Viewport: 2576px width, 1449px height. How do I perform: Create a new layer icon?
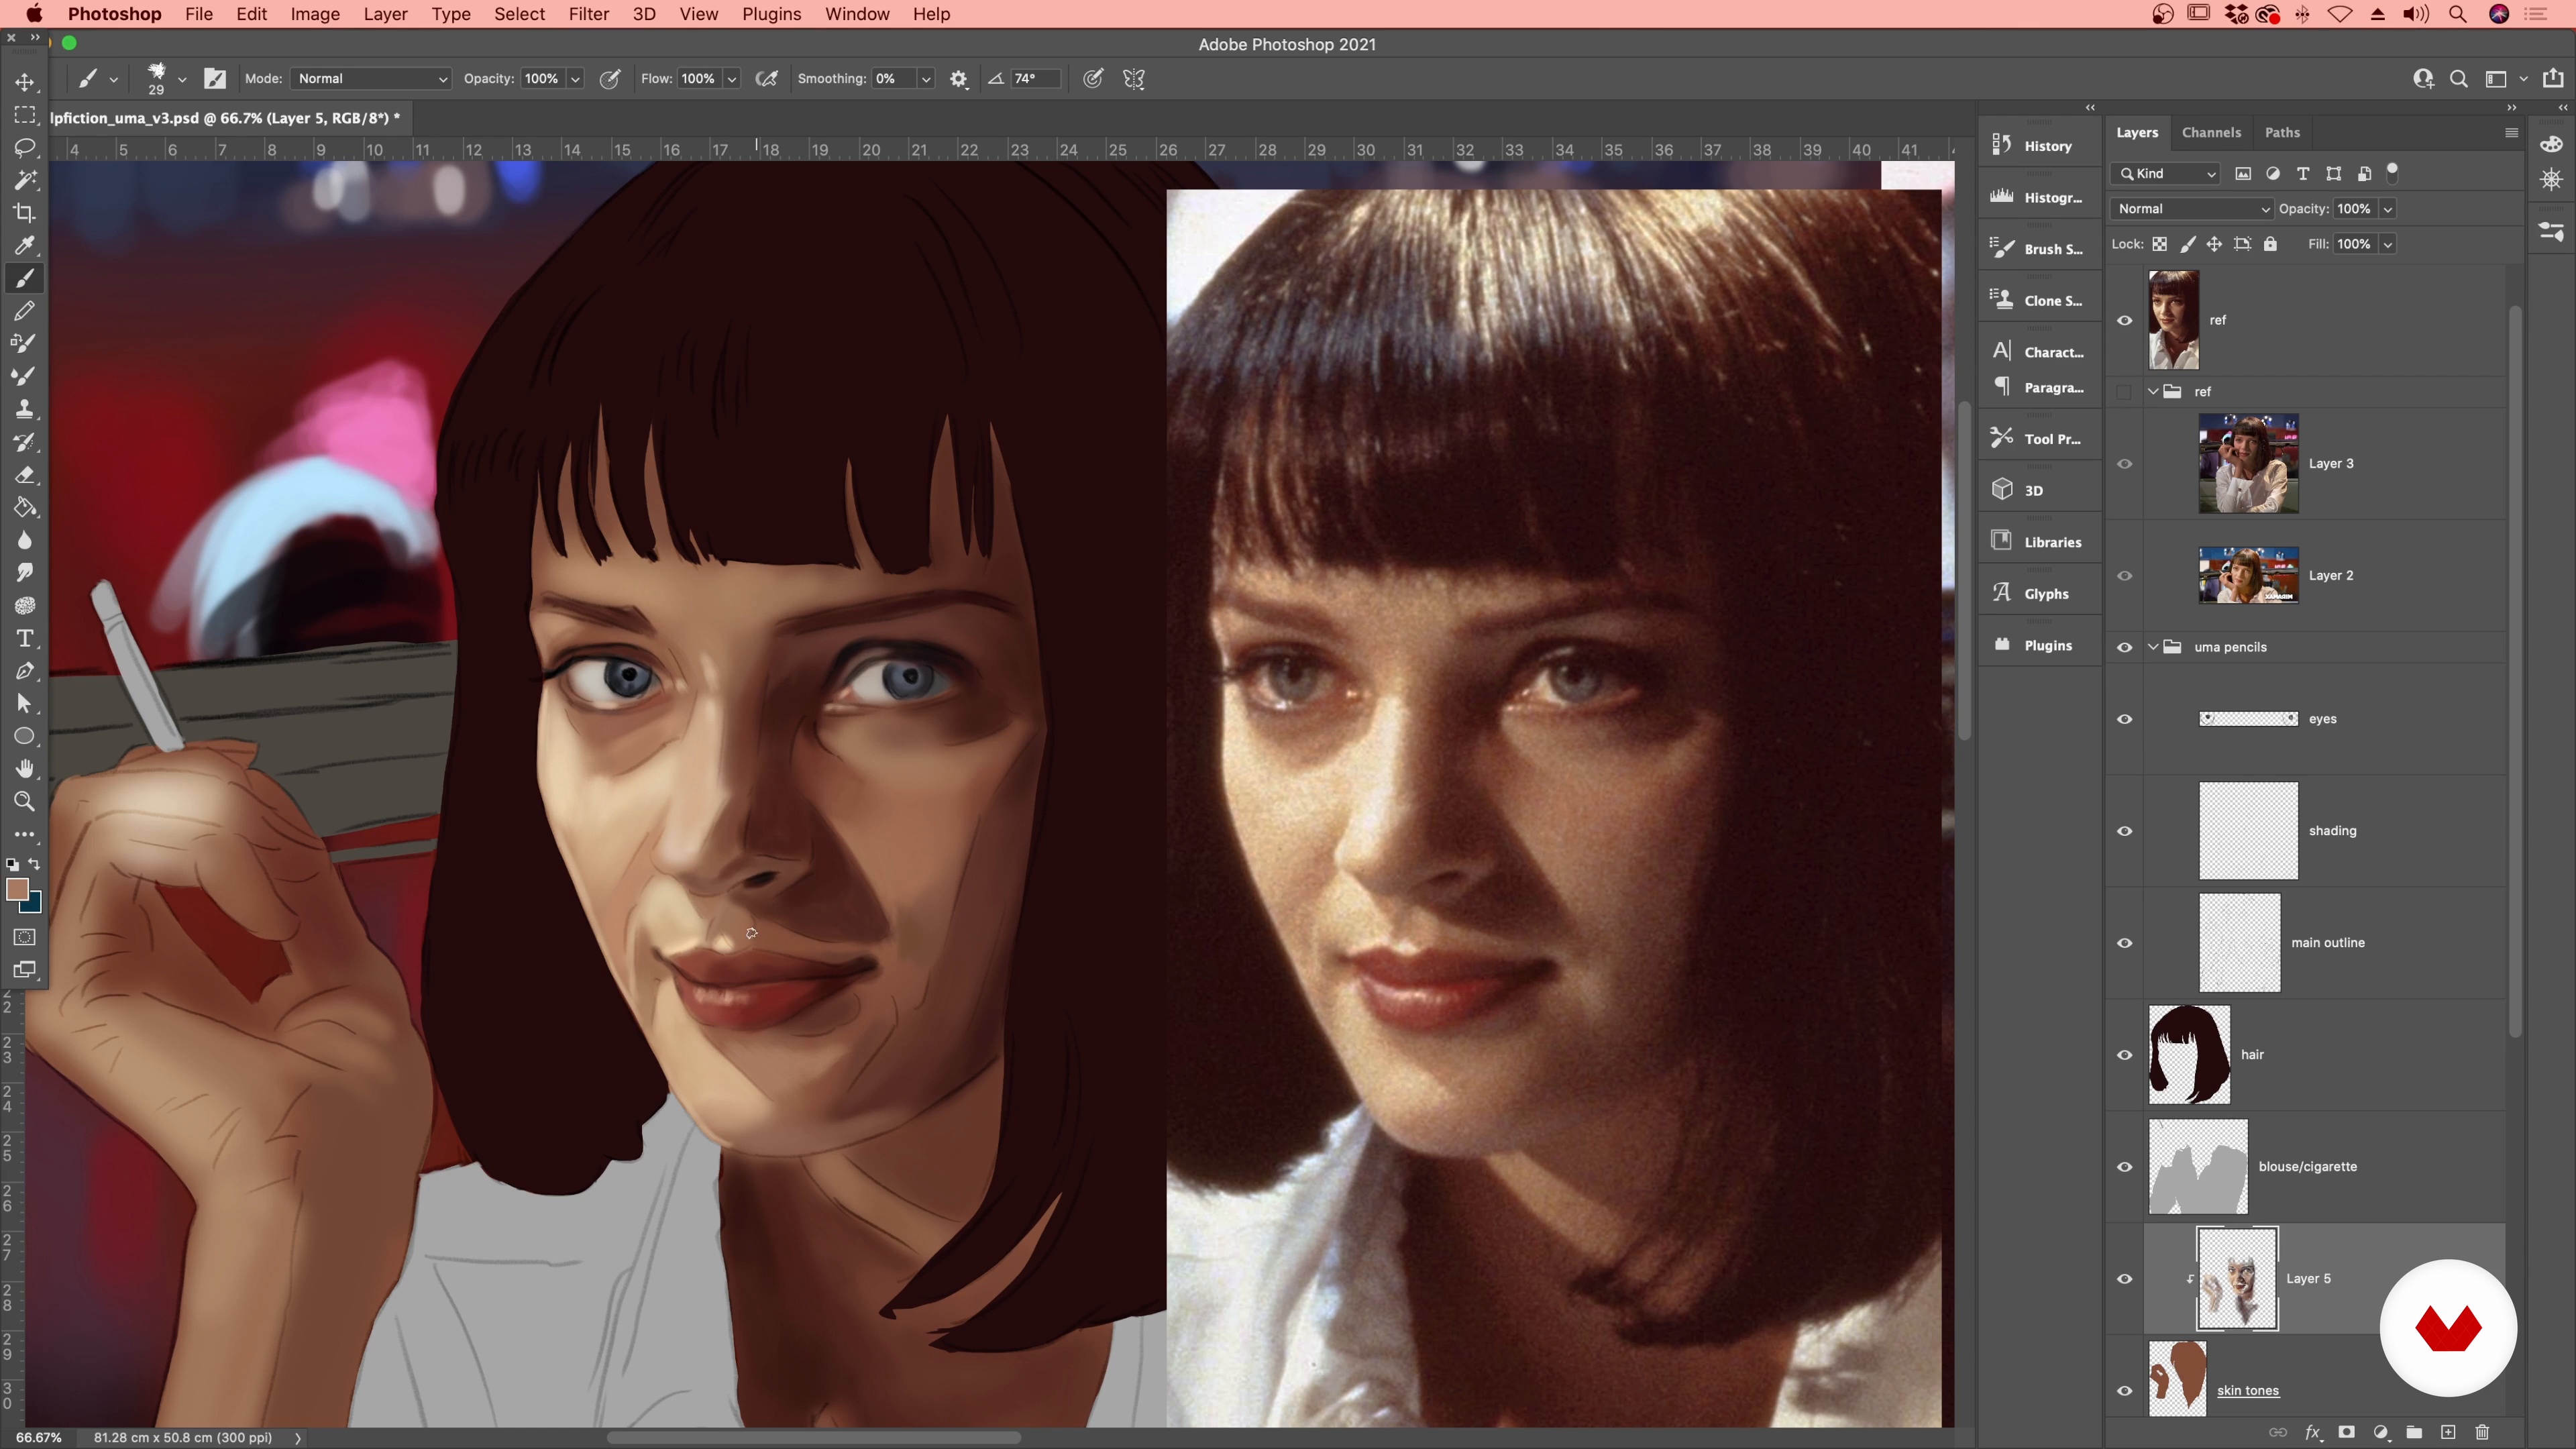(2448, 1432)
